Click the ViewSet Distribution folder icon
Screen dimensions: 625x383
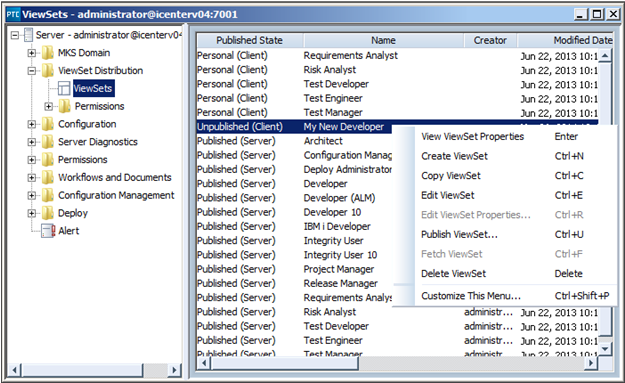(48, 71)
